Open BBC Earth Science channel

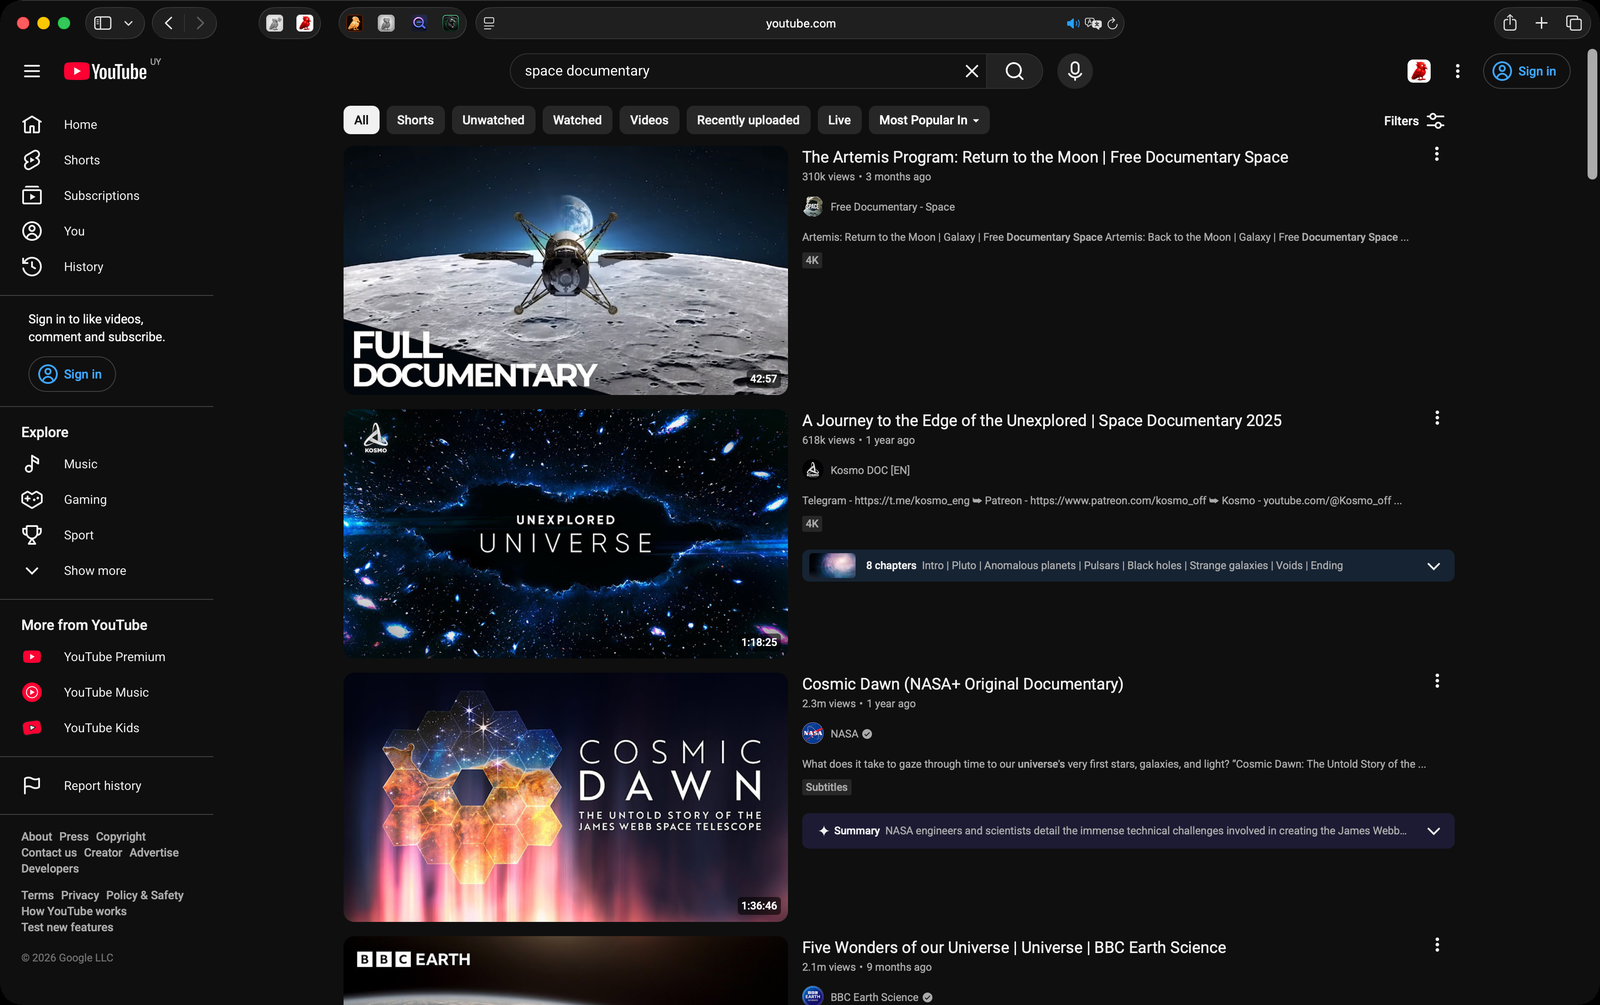tap(874, 997)
